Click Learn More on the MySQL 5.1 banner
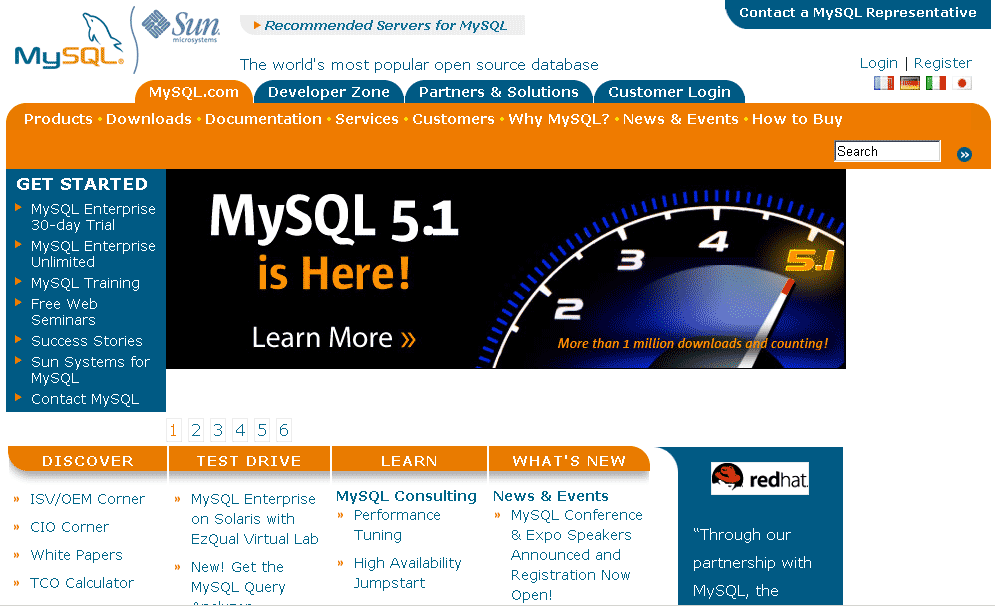Viewport: 995px width, 606px height. click(334, 338)
